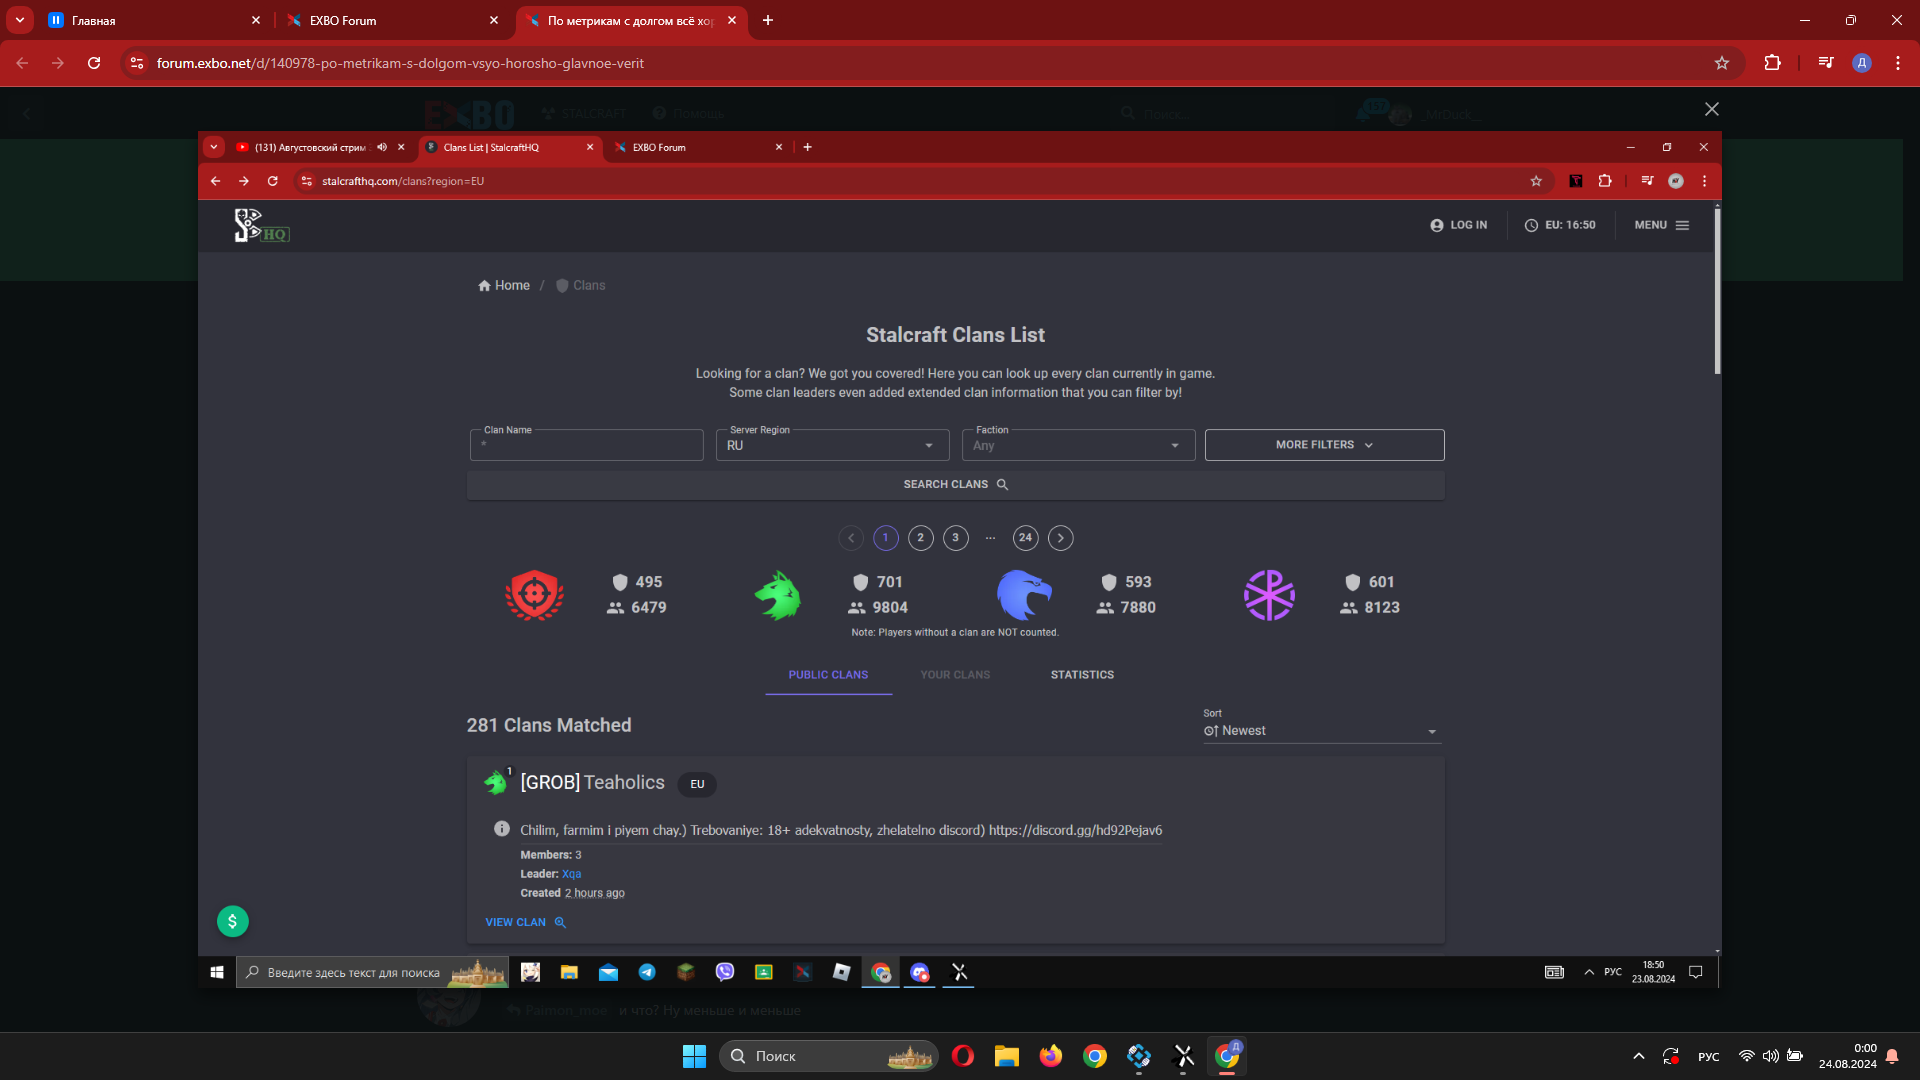Open File Explorer from the Windows 11 taskbar
1920x1080 pixels.
(x=1007, y=1056)
